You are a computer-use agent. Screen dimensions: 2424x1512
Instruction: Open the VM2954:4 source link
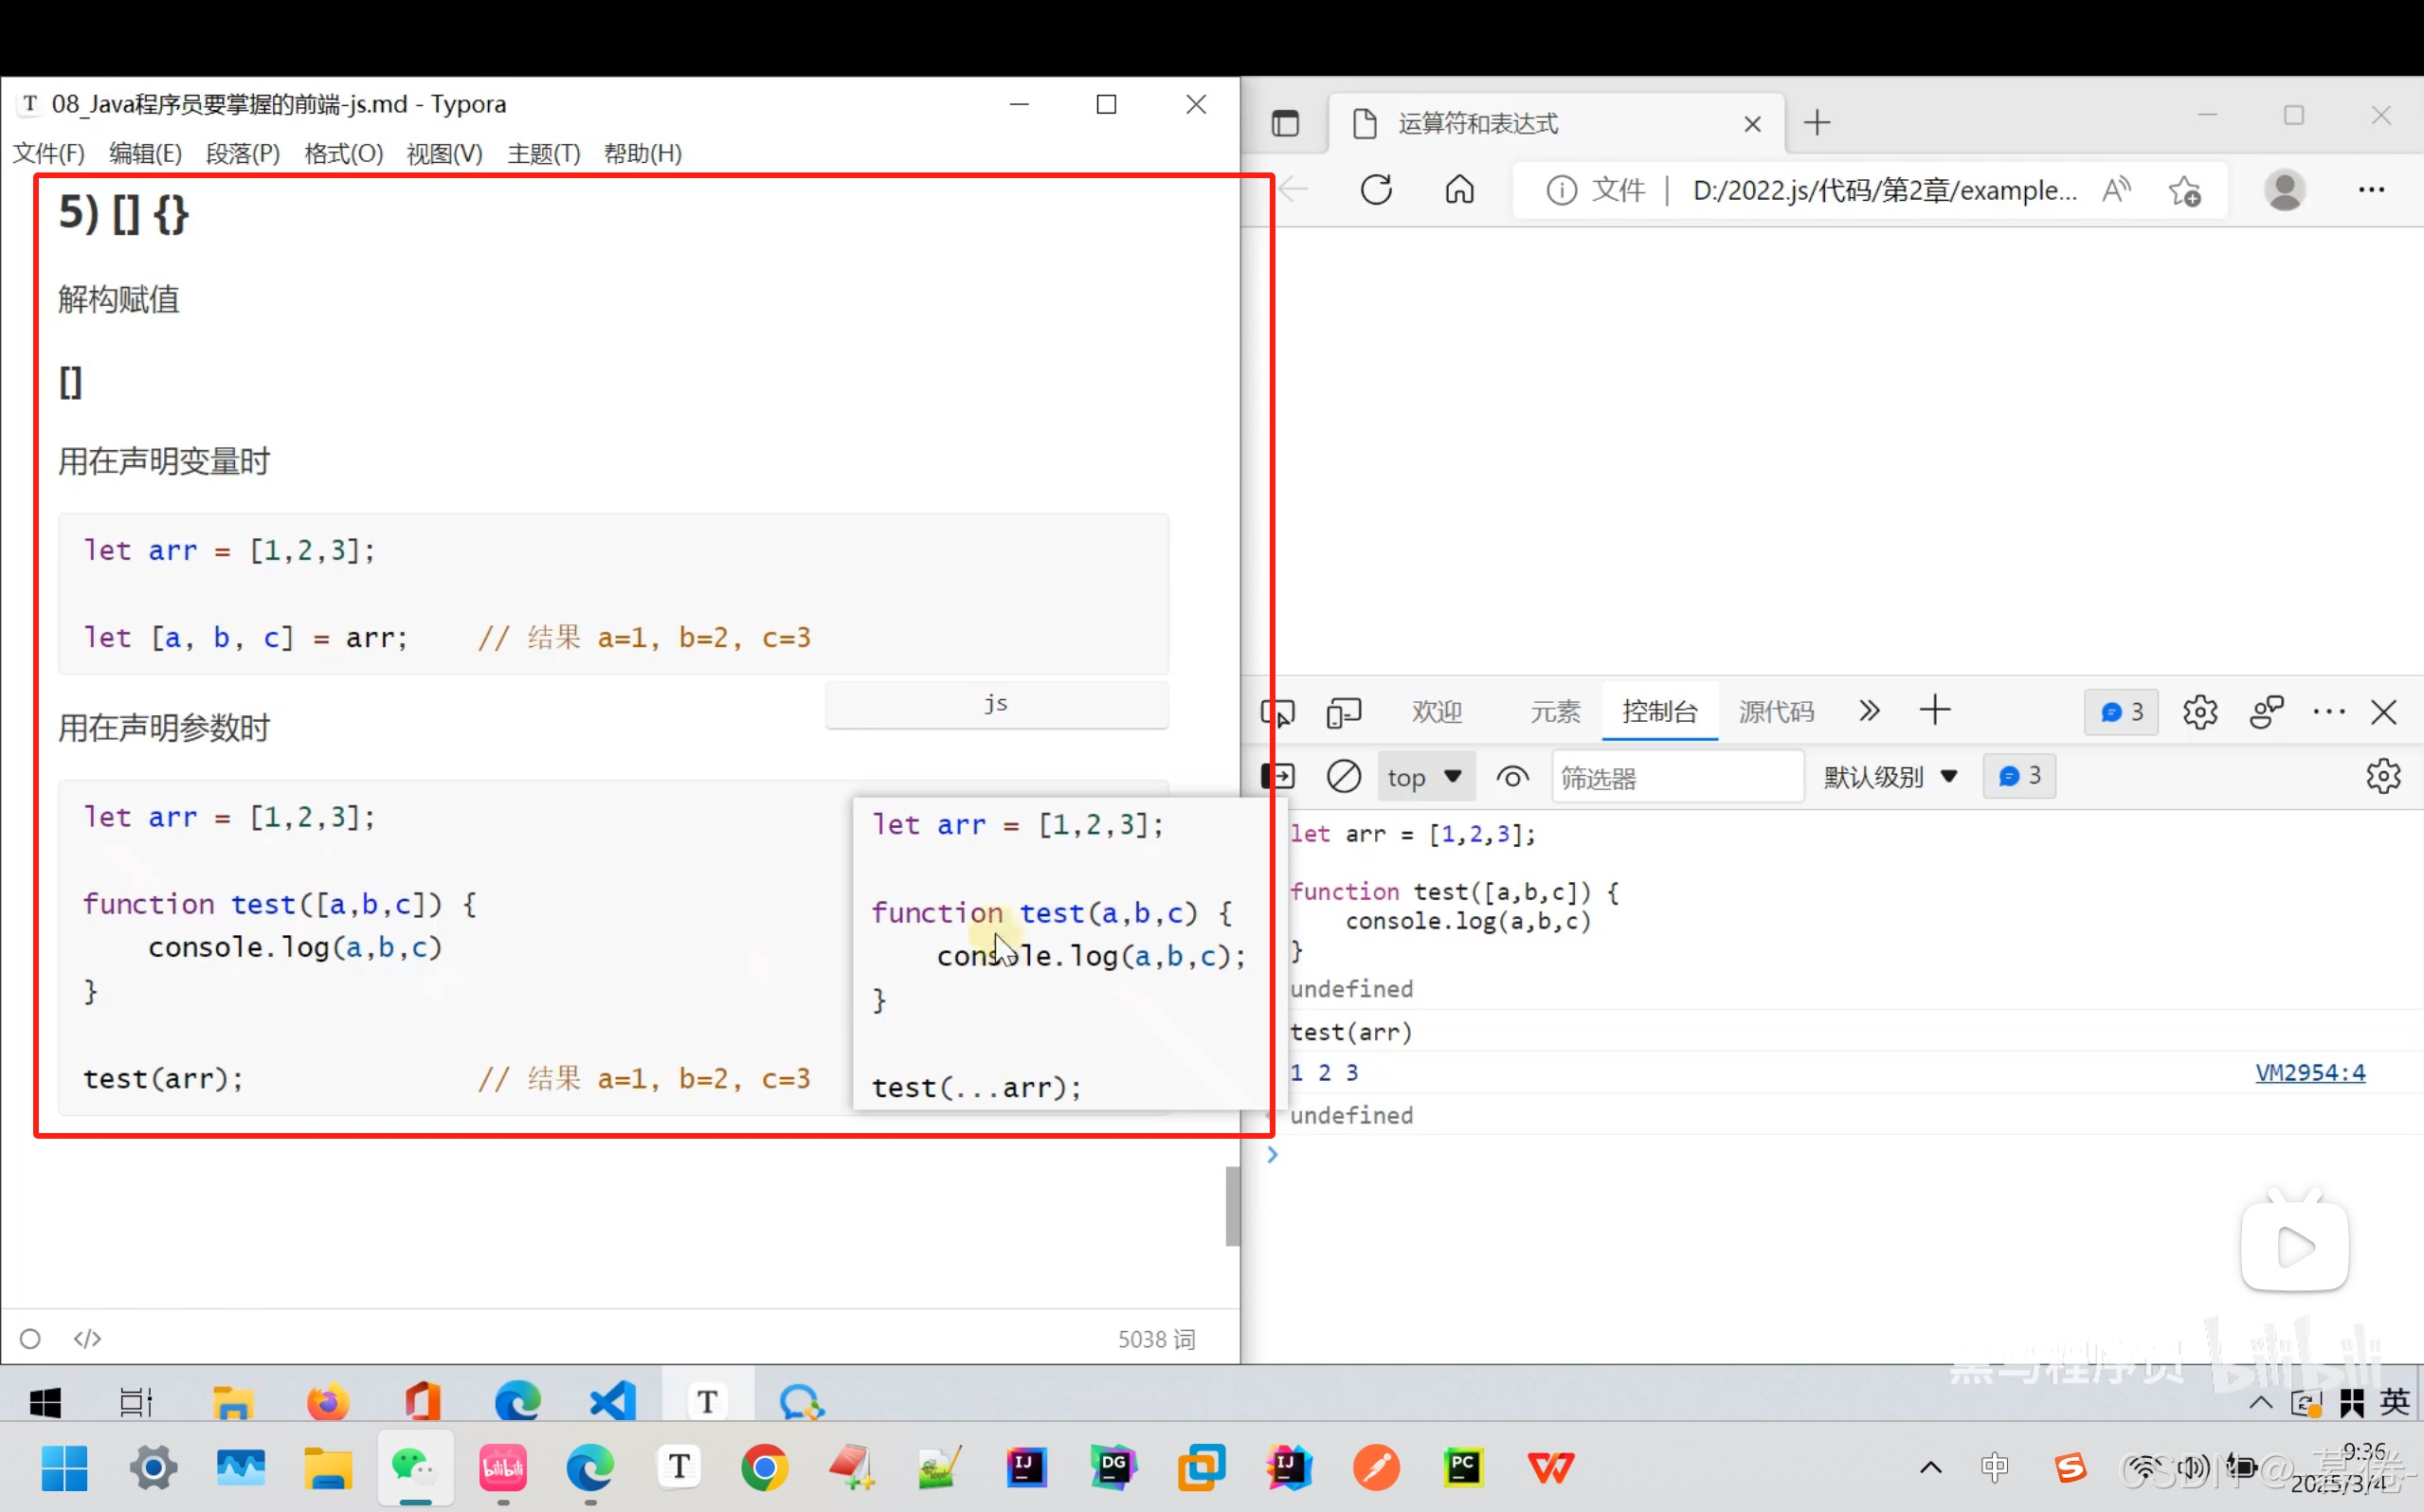tap(2310, 1072)
